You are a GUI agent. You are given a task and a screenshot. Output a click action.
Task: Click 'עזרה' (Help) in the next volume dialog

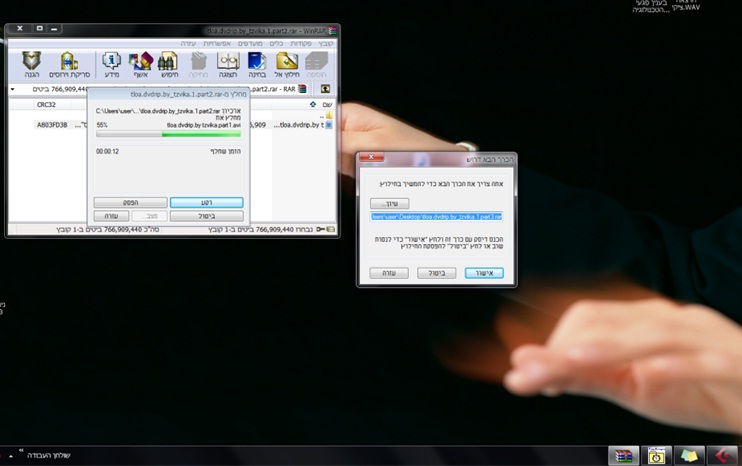(389, 273)
